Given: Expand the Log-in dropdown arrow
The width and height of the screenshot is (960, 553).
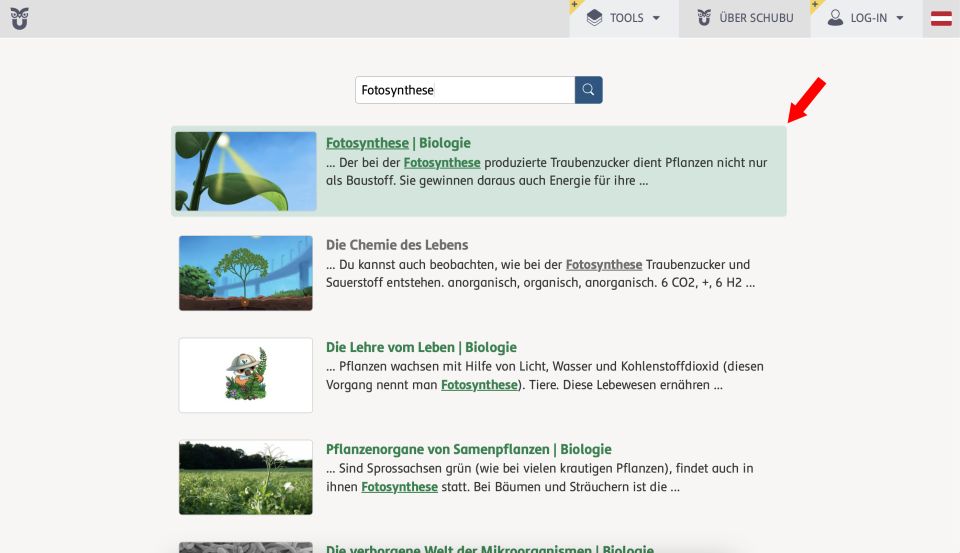Looking at the screenshot, I should pyautogui.click(x=900, y=18).
